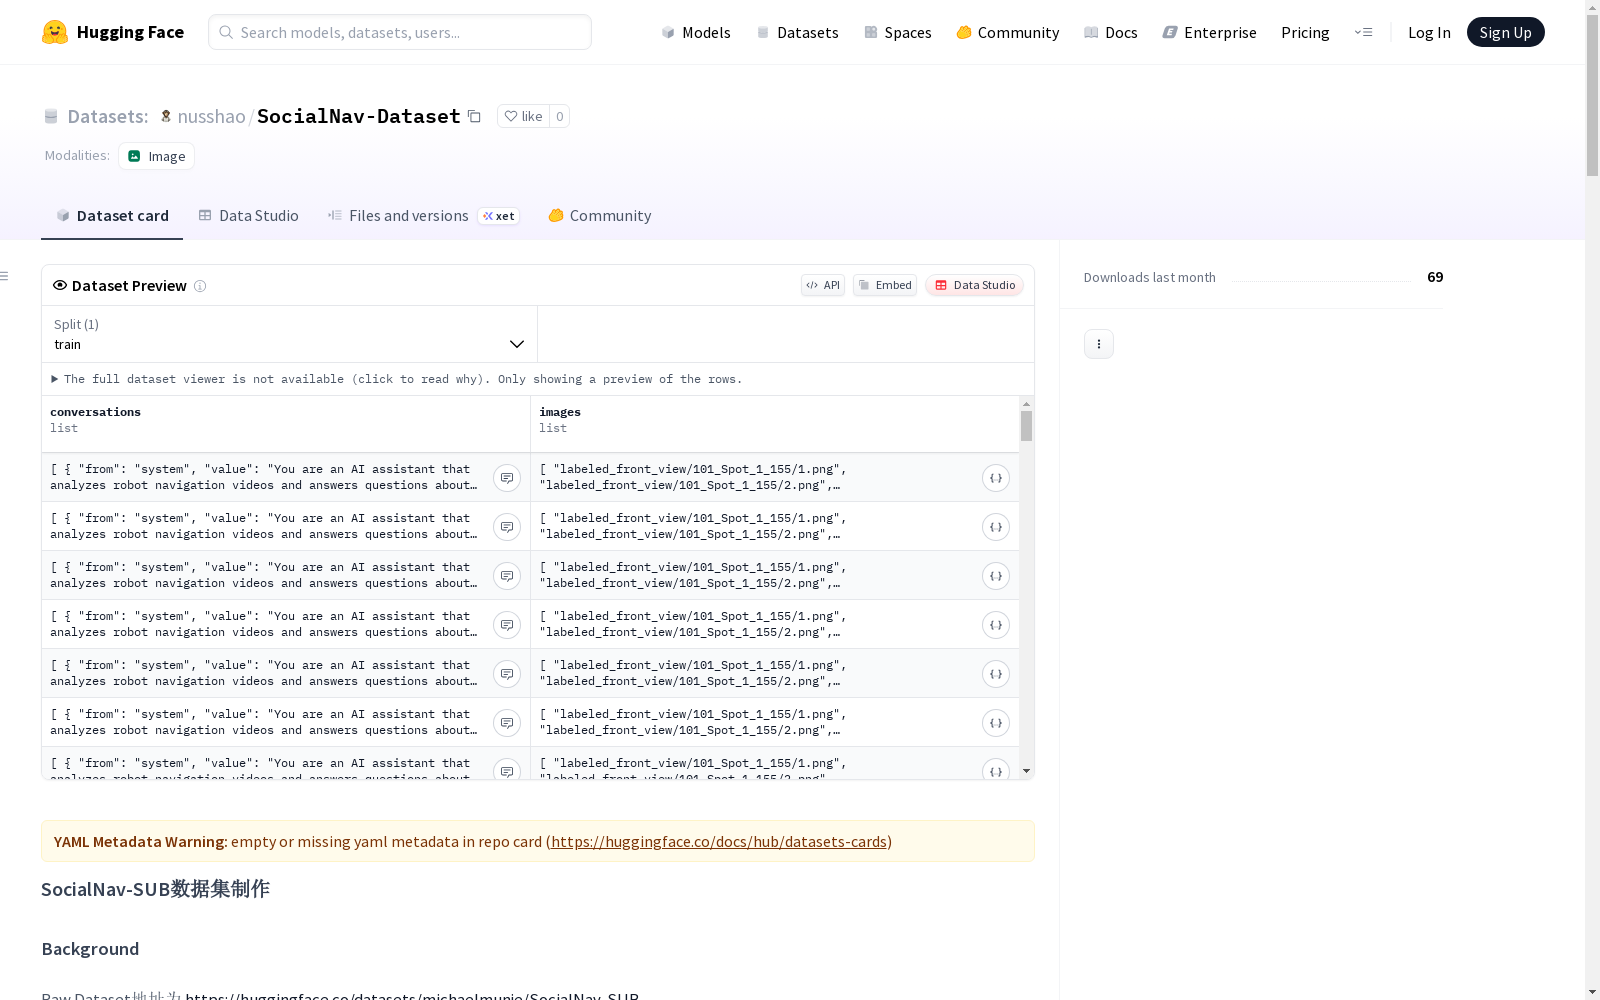The height and width of the screenshot is (1000, 1600).
Task: Switch to the Data Studio tab
Action: pos(248,216)
